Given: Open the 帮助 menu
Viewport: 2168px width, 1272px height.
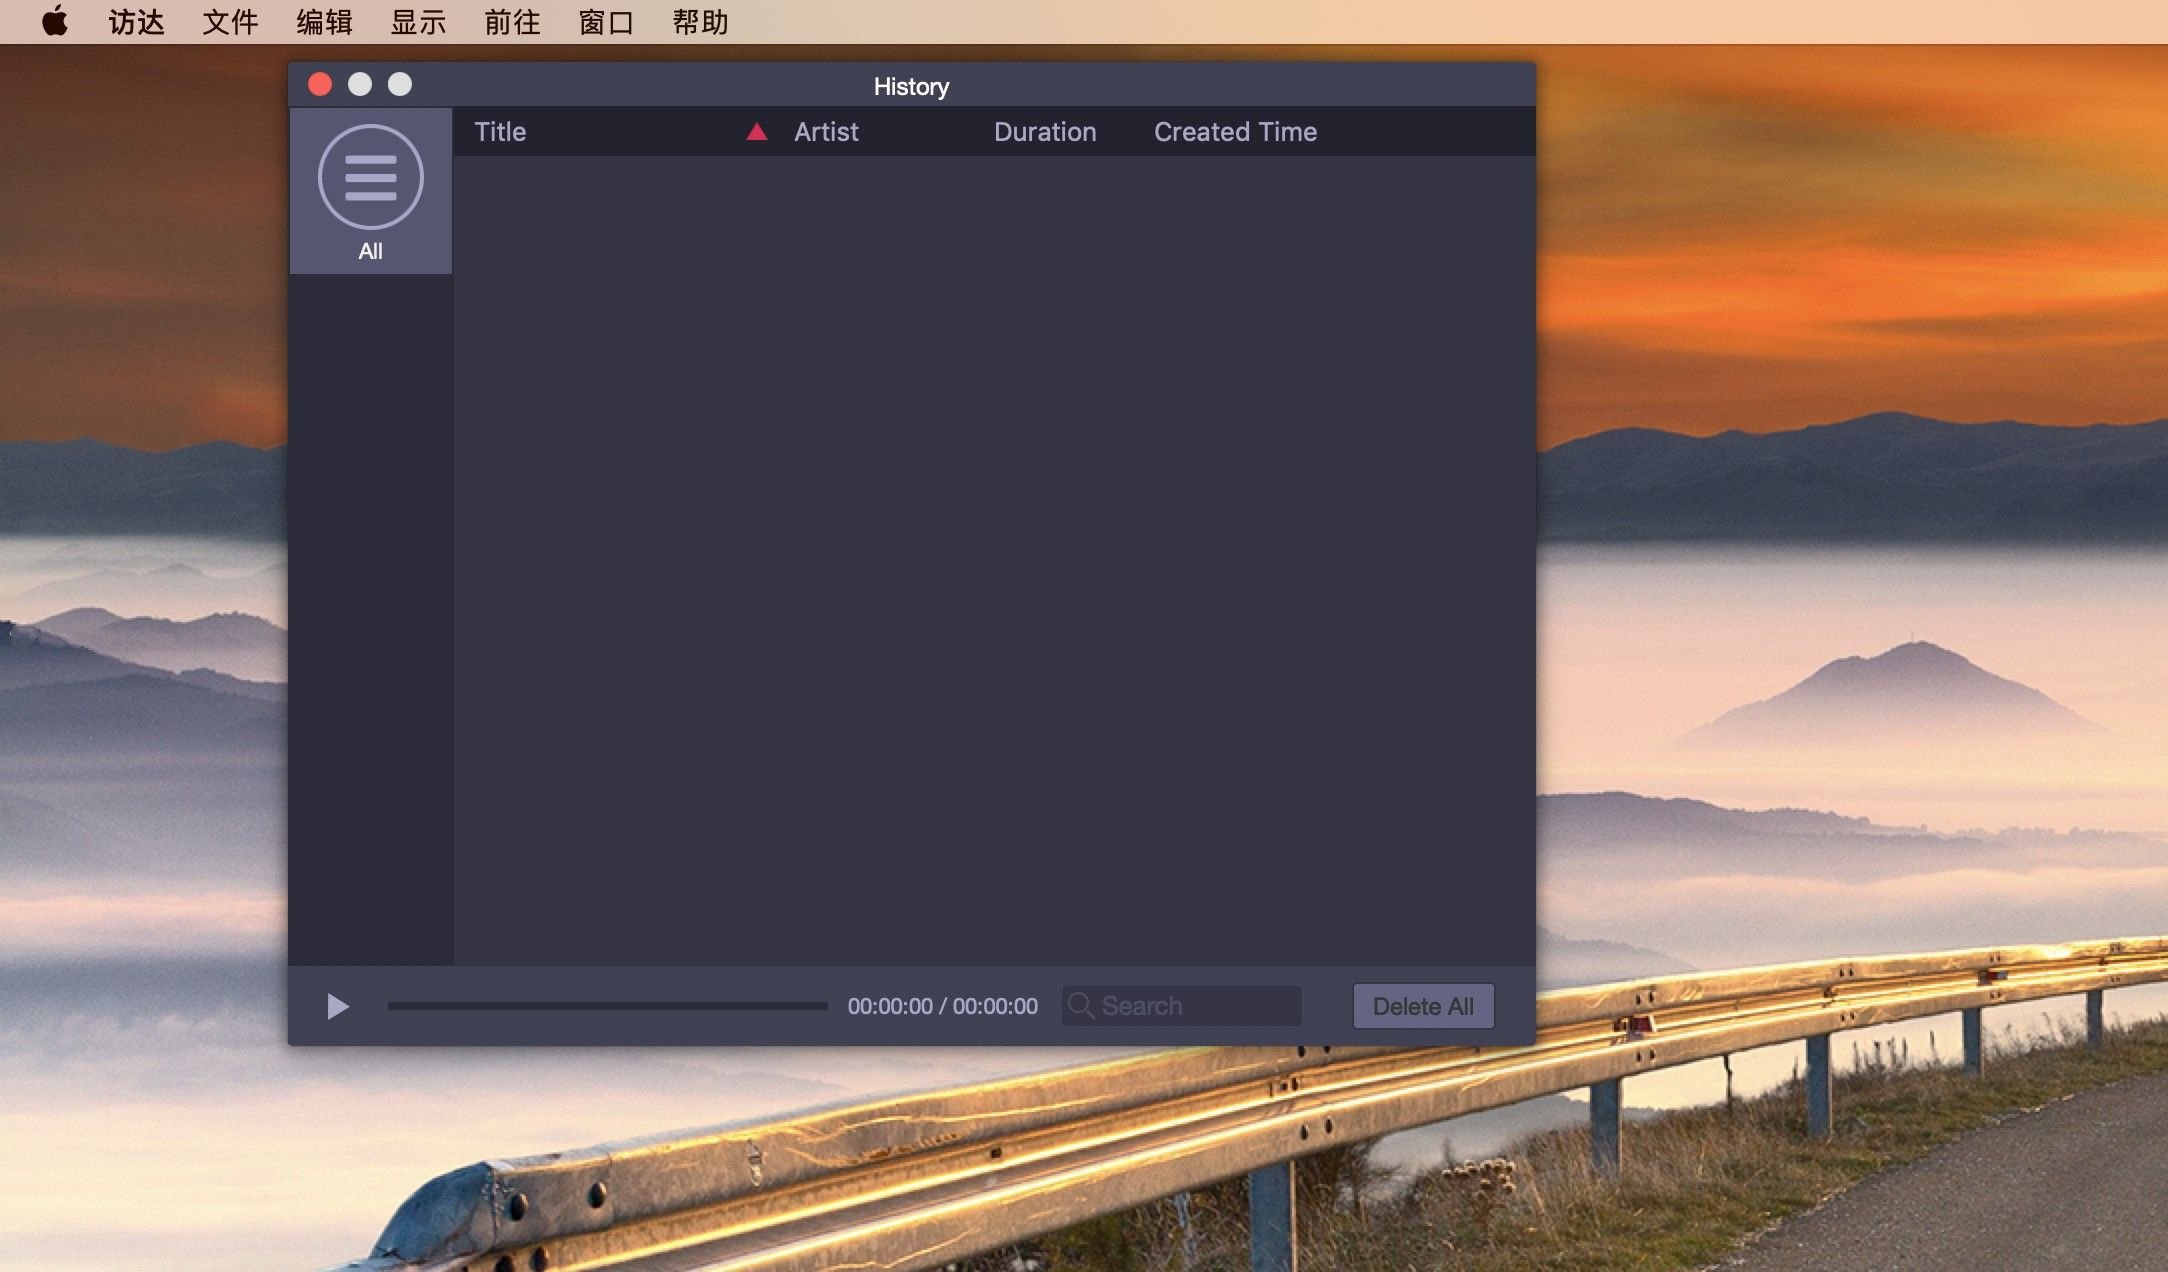Looking at the screenshot, I should coord(700,22).
